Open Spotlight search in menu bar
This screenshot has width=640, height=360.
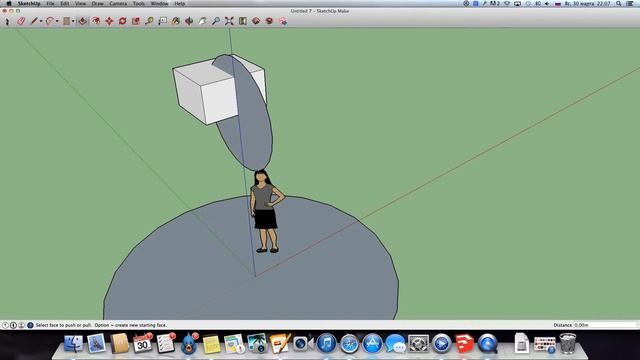tap(619, 4)
